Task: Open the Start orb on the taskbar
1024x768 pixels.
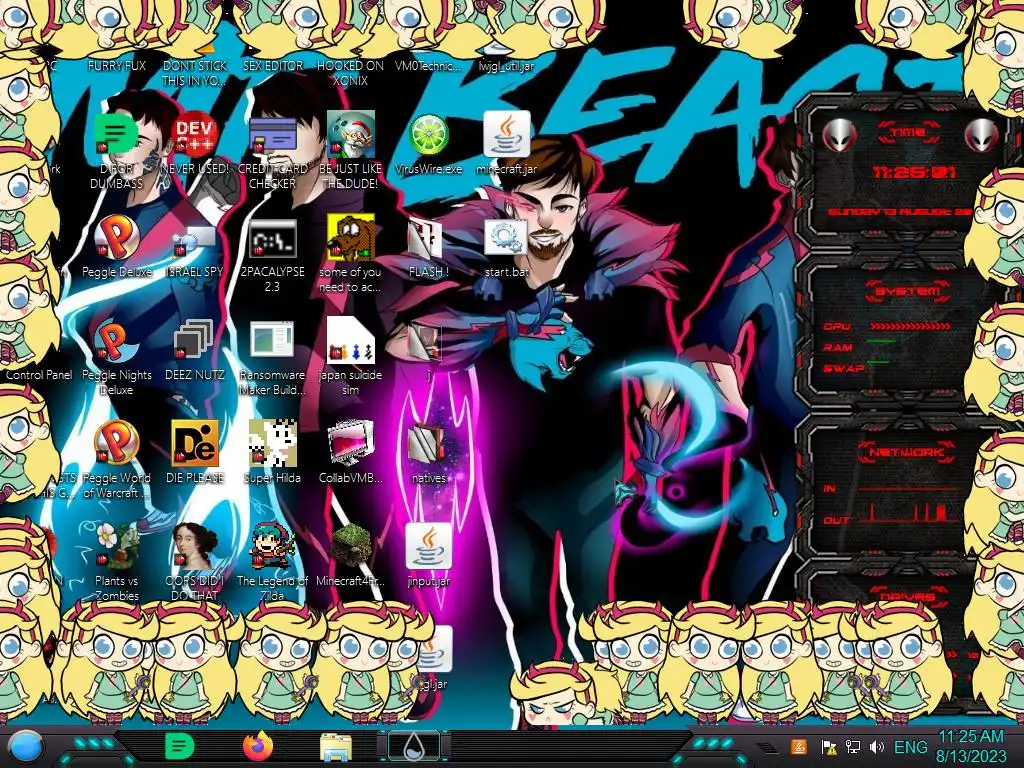Action: tap(25, 747)
